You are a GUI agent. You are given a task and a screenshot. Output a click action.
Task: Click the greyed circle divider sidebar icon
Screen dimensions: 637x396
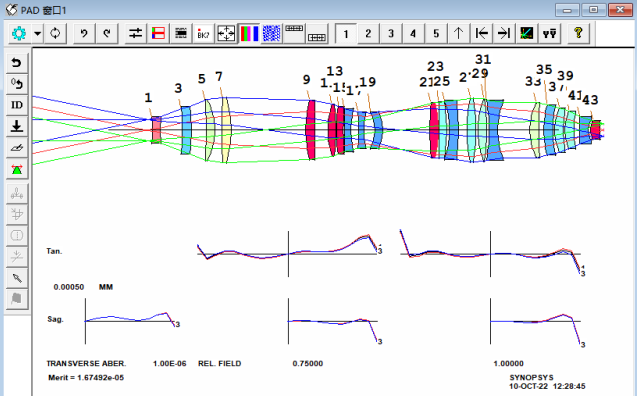(x=17, y=236)
